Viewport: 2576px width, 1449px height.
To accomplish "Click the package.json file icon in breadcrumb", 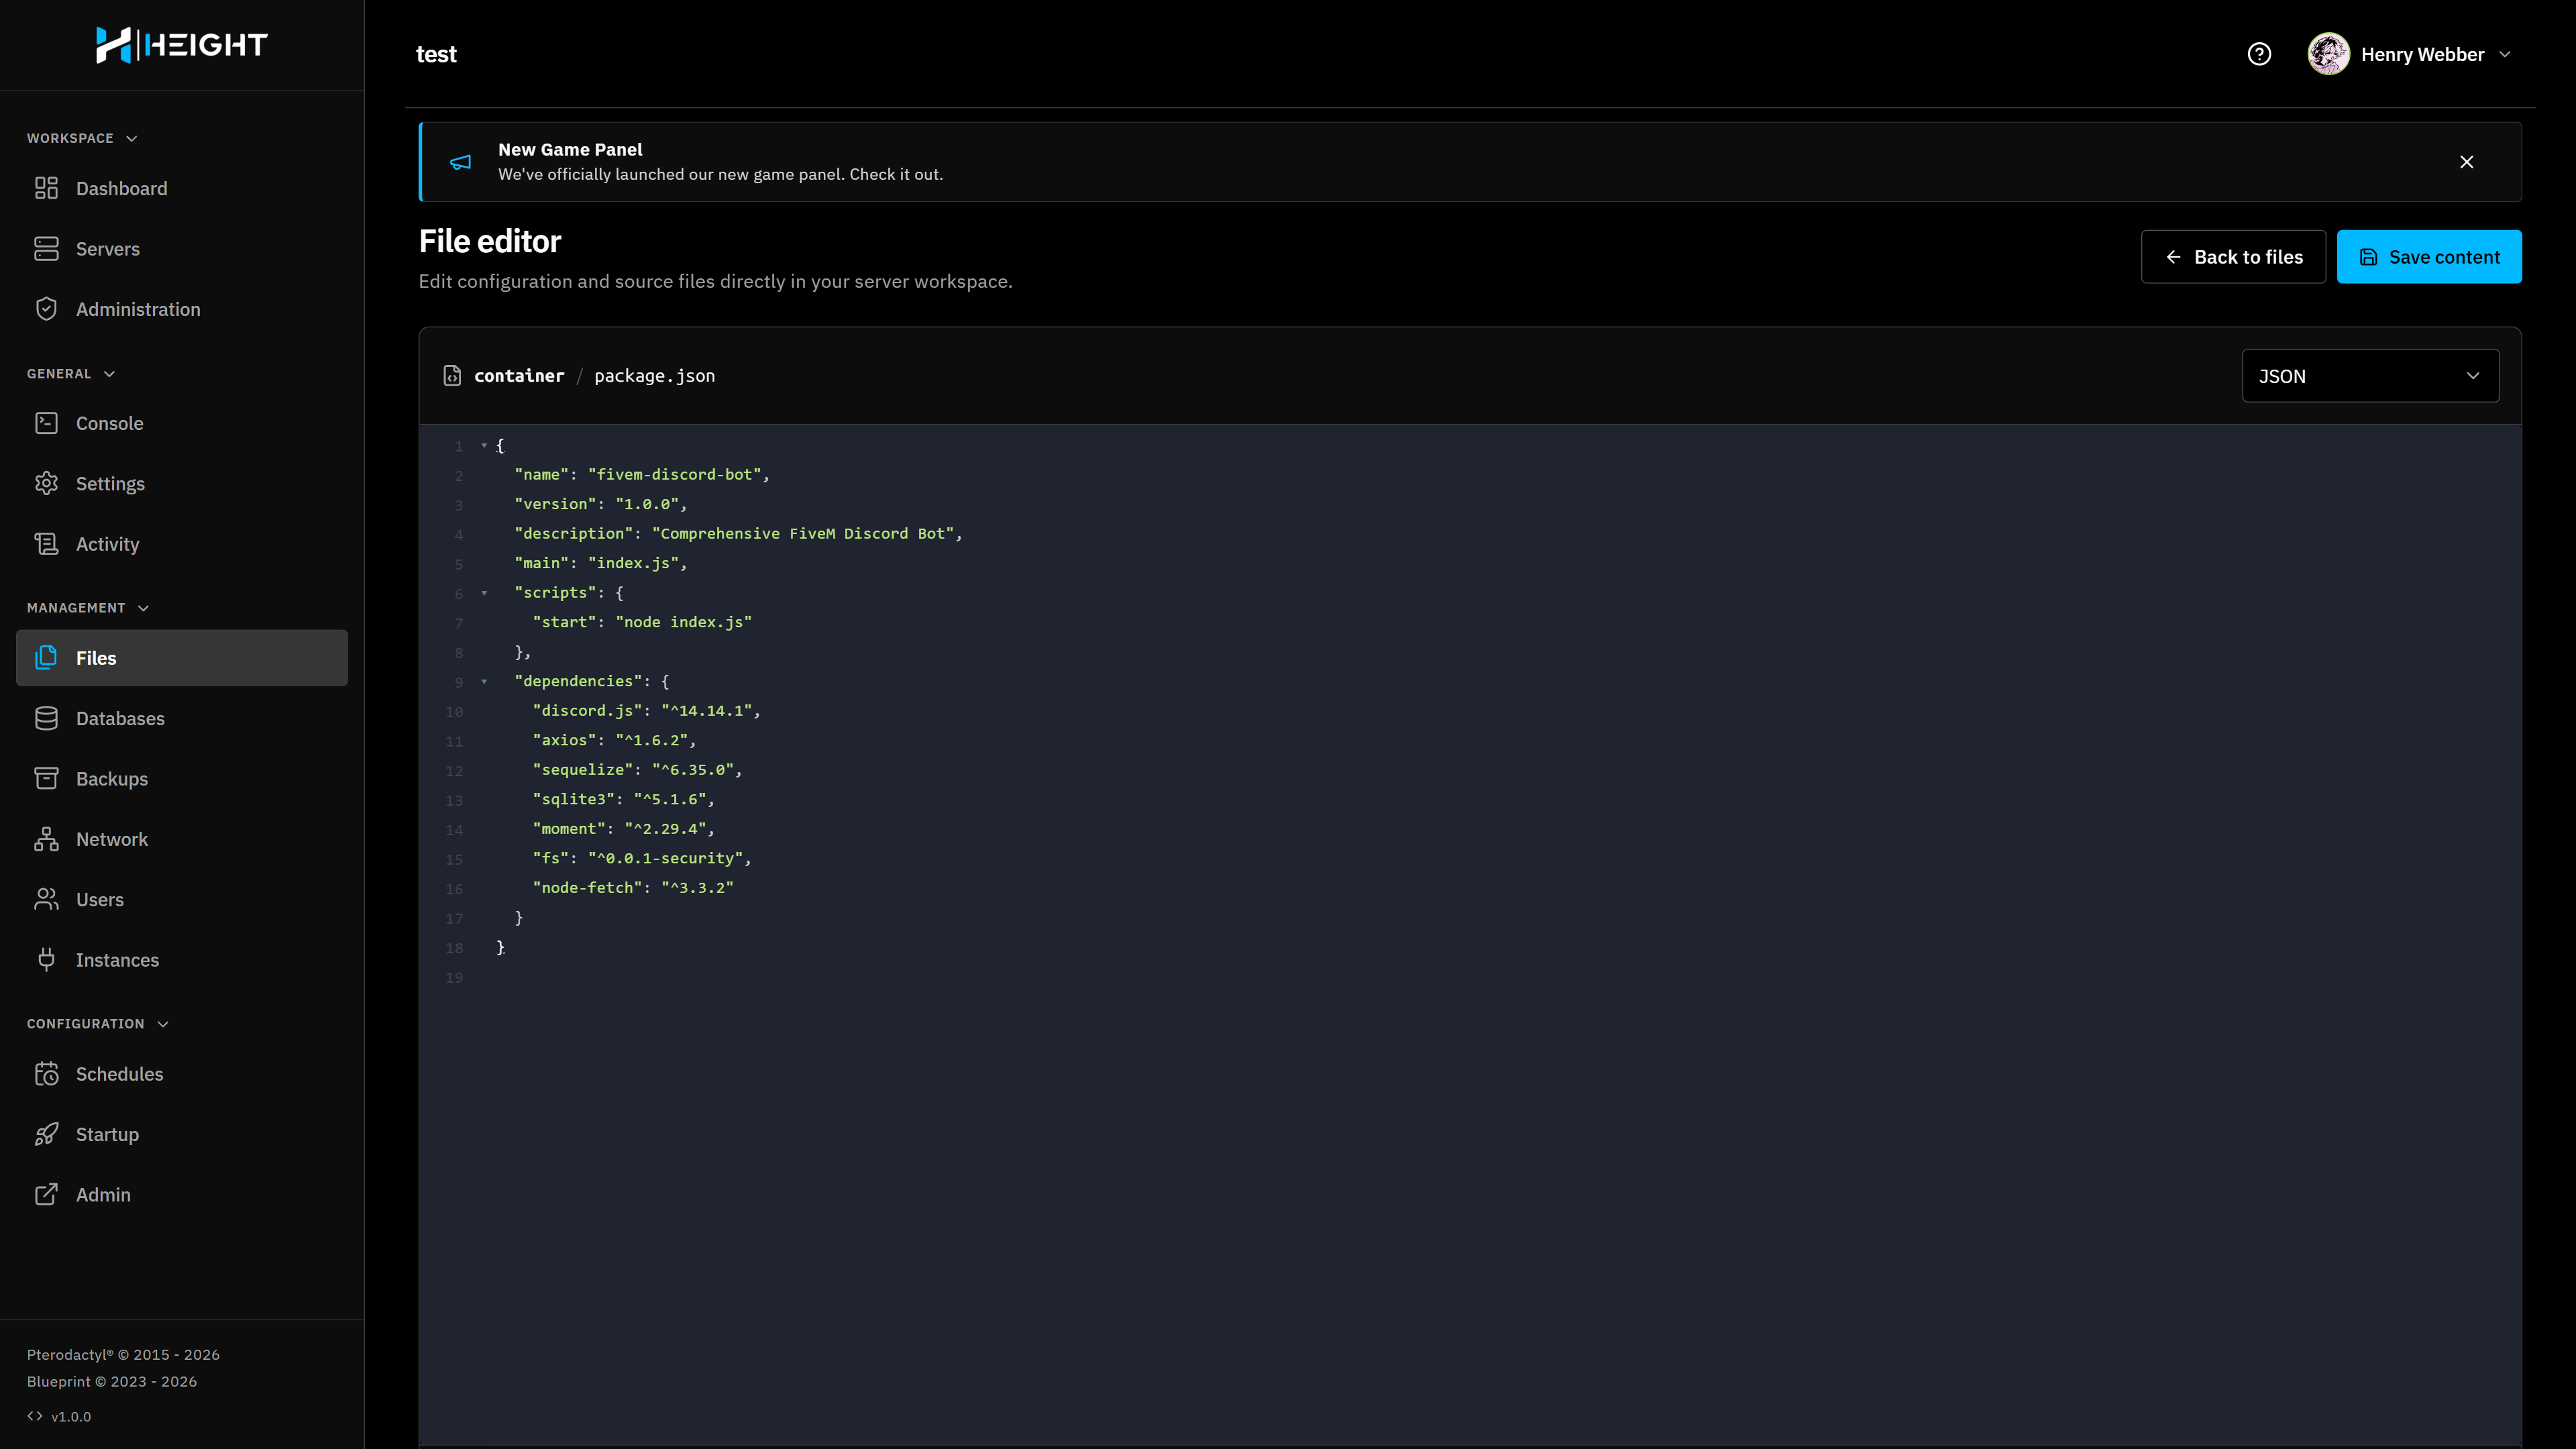I will 452,376.
